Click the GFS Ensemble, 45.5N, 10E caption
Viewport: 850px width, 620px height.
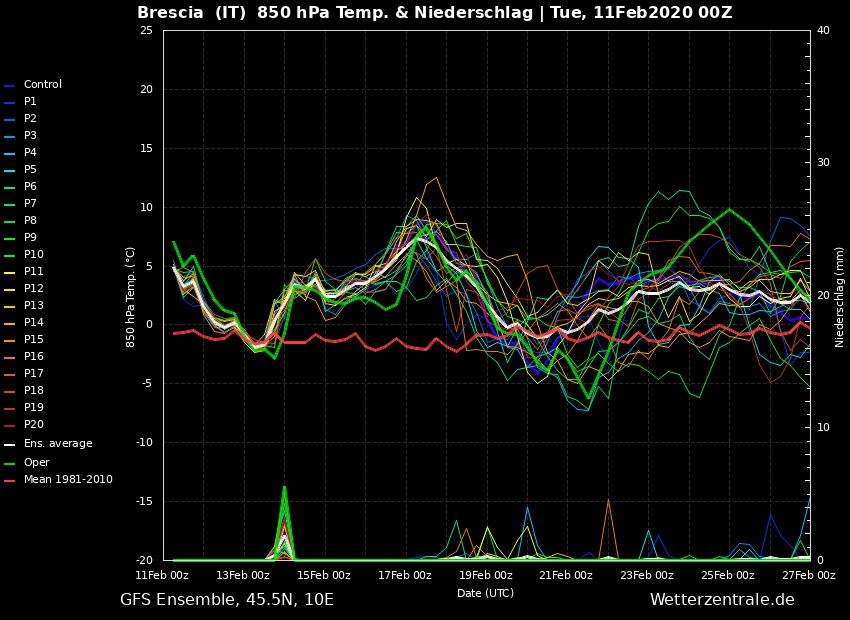coord(227,599)
